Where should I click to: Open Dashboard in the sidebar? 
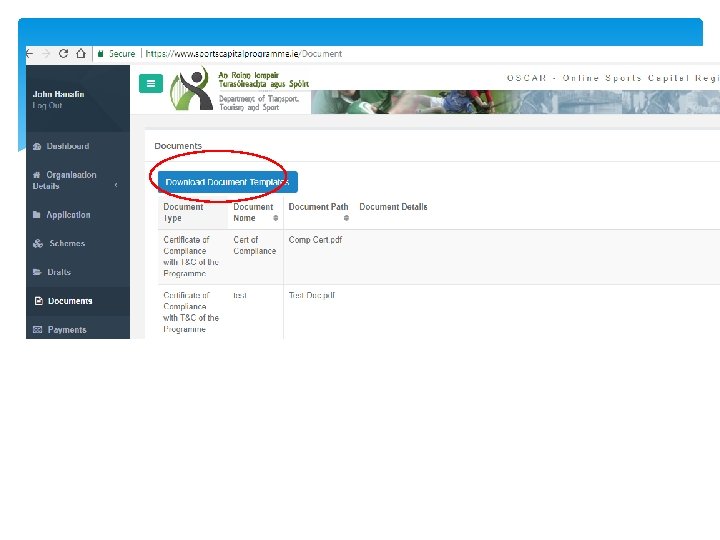coord(68,146)
